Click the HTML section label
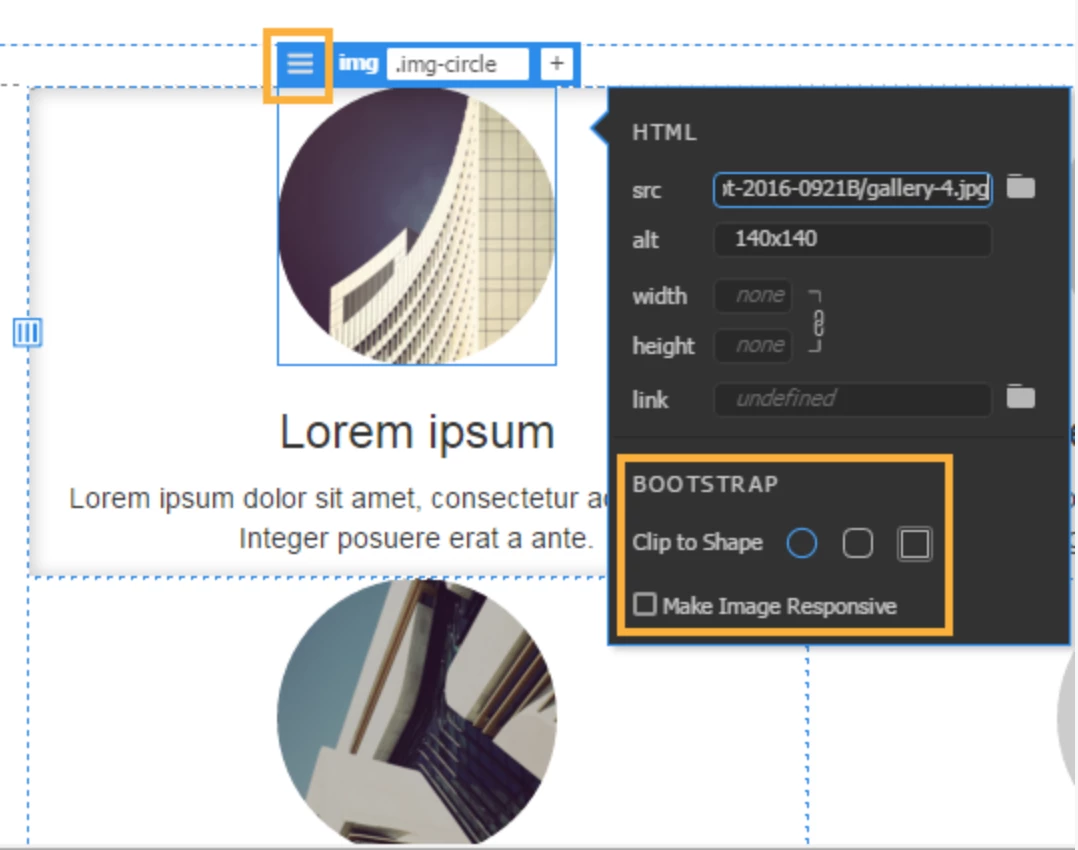1078x850 pixels. click(664, 132)
